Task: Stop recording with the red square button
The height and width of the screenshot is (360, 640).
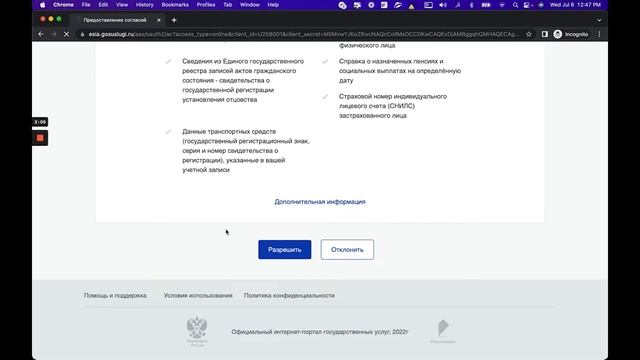Action: 40,138
